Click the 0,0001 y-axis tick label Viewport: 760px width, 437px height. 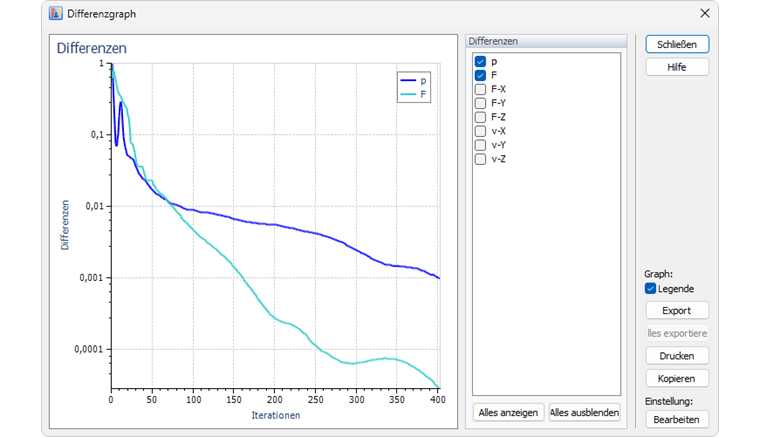tap(89, 349)
